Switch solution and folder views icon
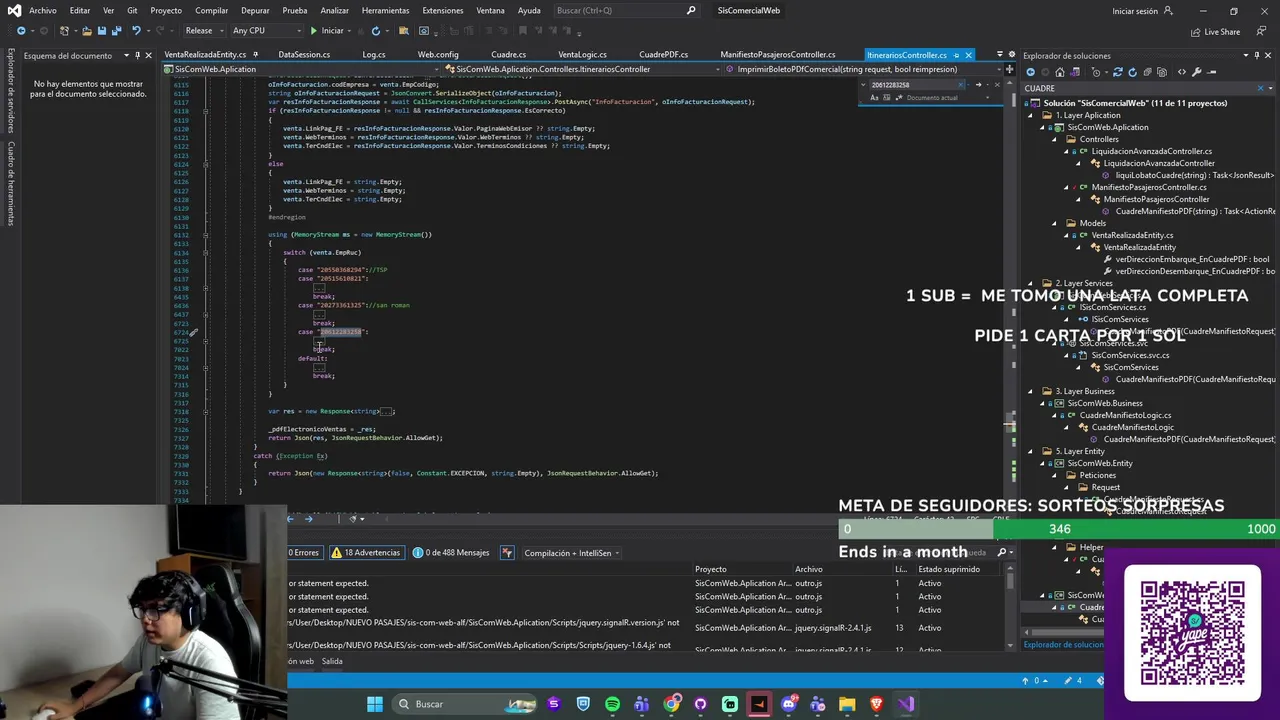The image size is (1280, 720). 1075,72
